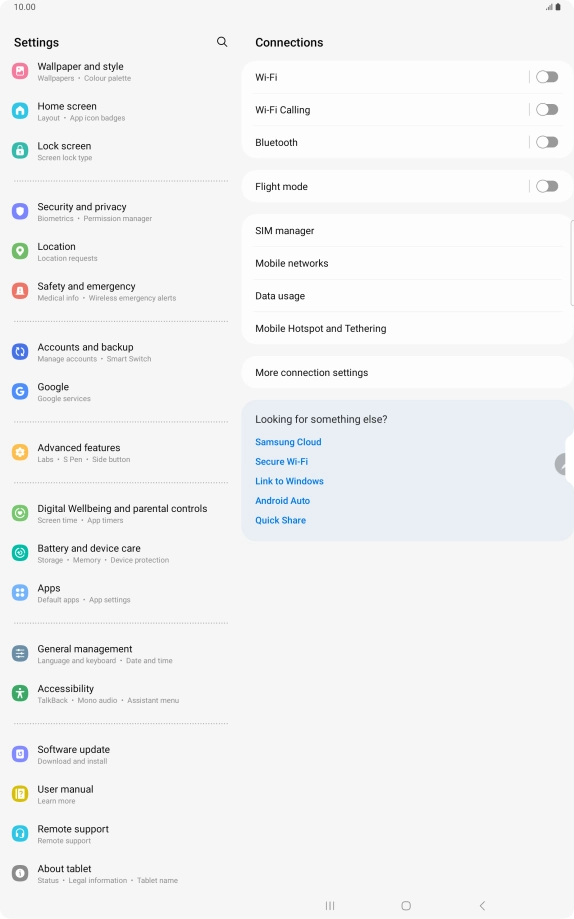Tap the Battery and device care icon
Image resolution: width=574 pixels, height=919 pixels.
(x=20, y=553)
